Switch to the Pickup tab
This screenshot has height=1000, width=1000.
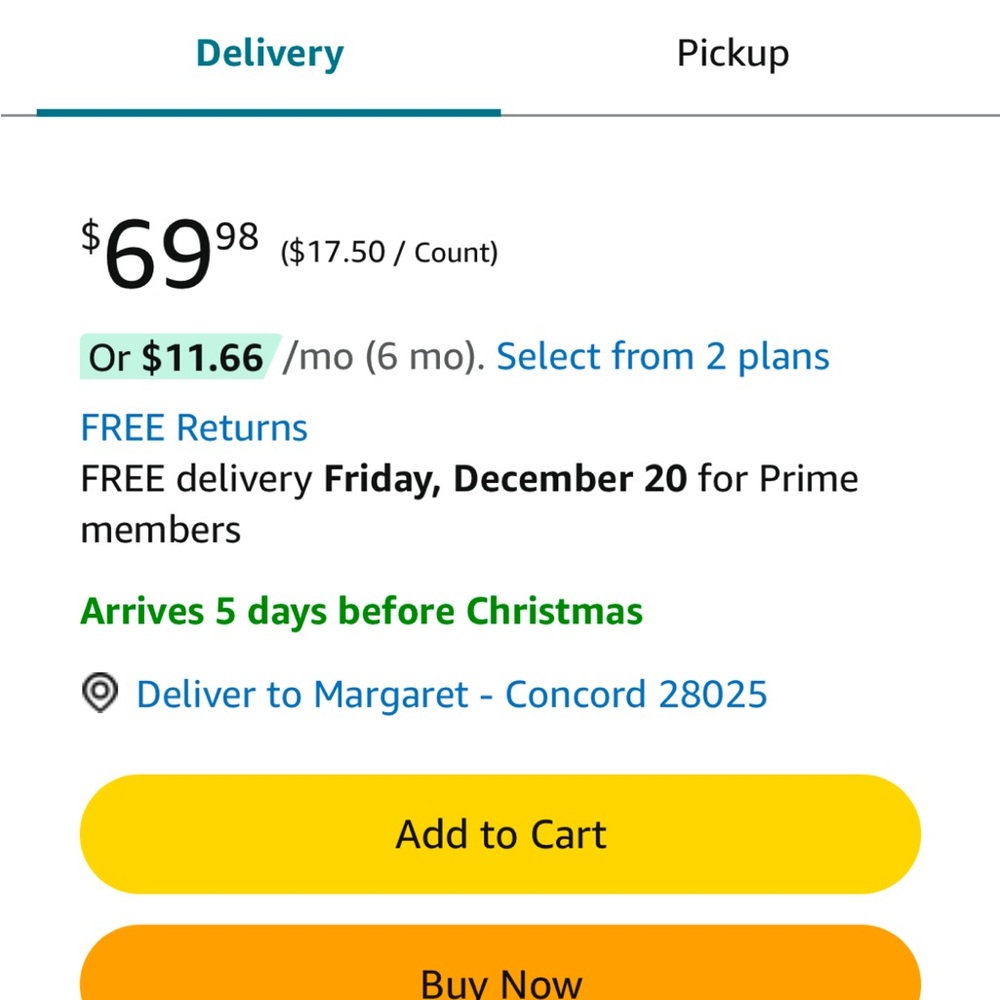pos(733,54)
